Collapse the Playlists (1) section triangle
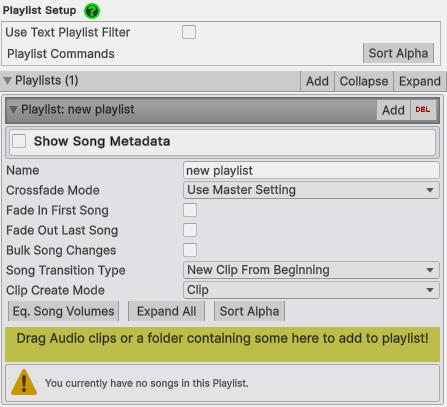 click(7, 81)
